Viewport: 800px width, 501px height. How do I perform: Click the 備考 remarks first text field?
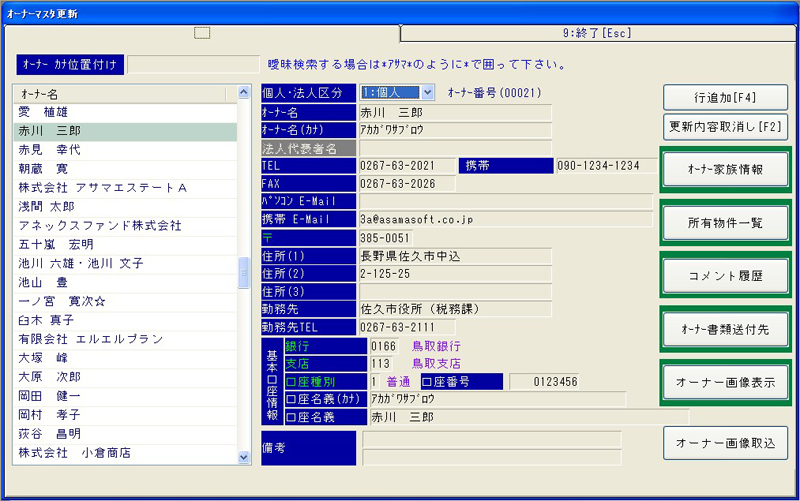pos(490,439)
